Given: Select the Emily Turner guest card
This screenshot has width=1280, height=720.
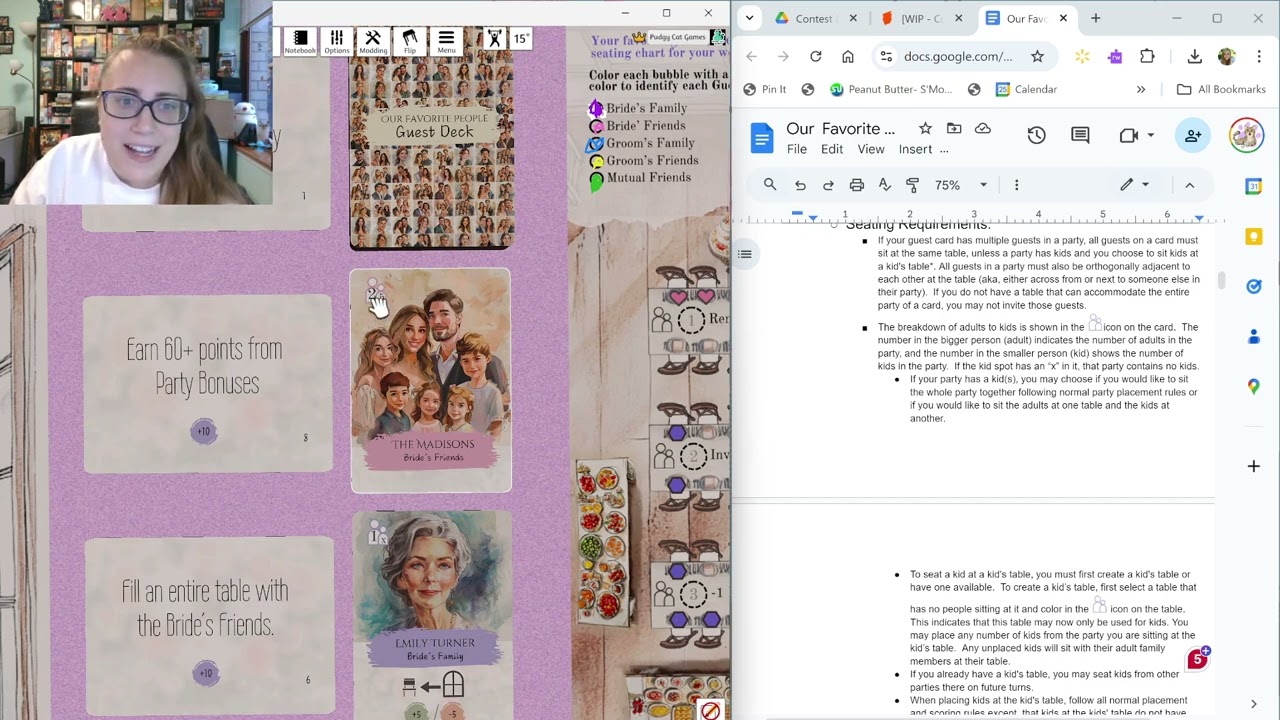Looking at the screenshot, I should pos(432,615).
